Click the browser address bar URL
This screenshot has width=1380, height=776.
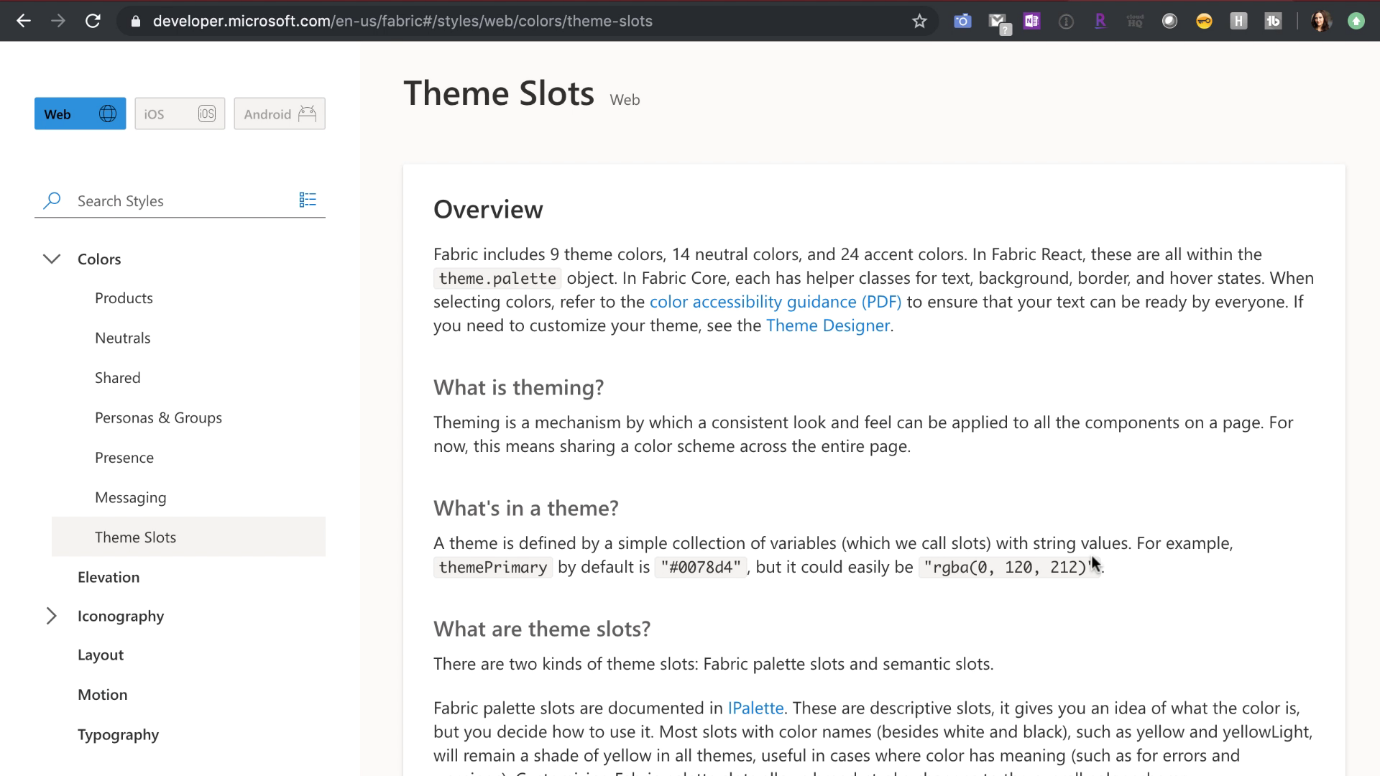tap(403, 21)
